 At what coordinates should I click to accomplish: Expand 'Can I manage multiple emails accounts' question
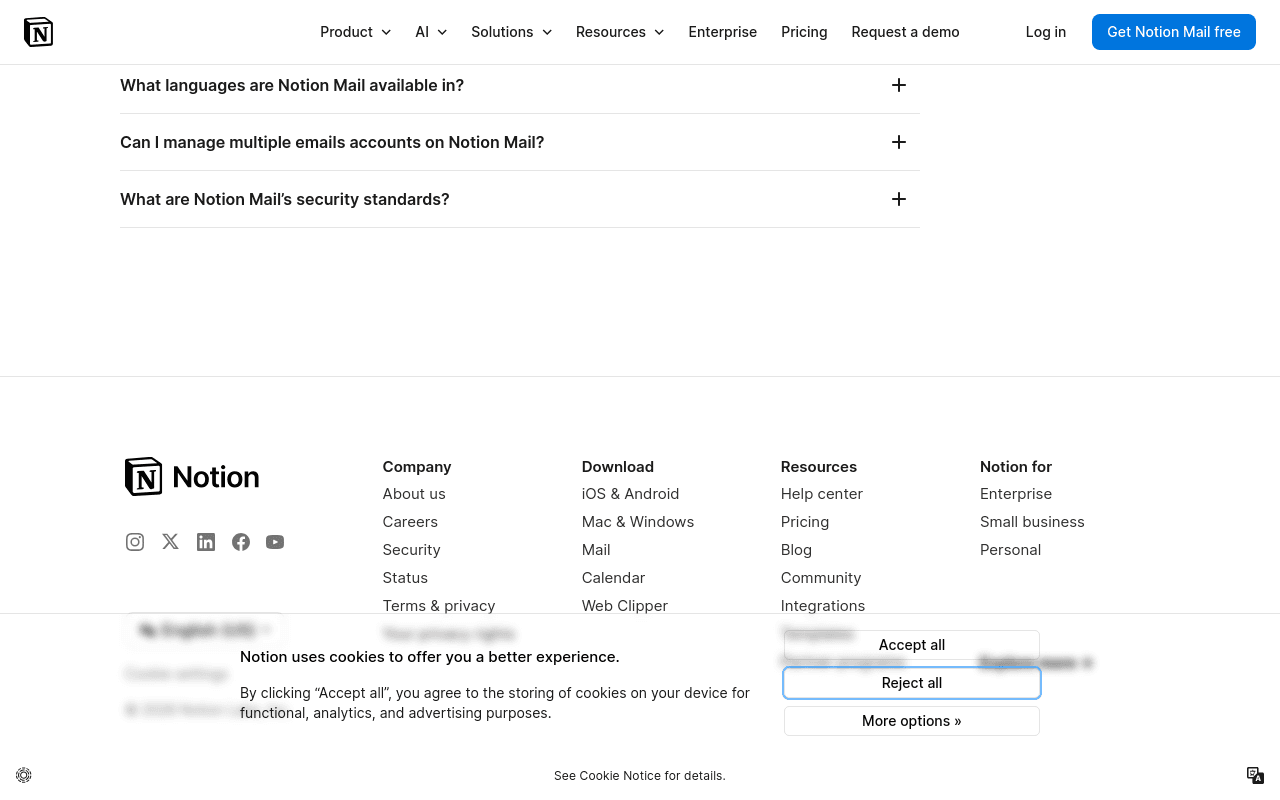[520, 142]
